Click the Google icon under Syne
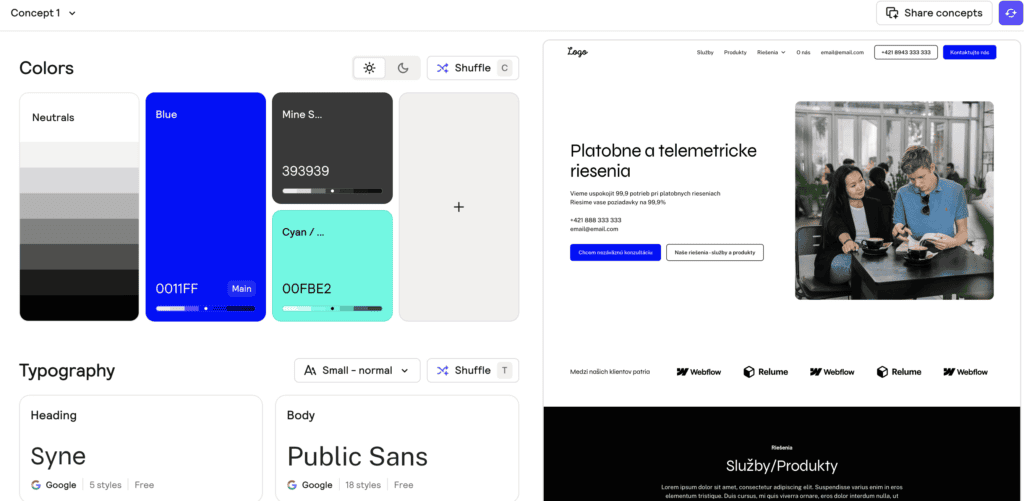 [x=36, y=485]
